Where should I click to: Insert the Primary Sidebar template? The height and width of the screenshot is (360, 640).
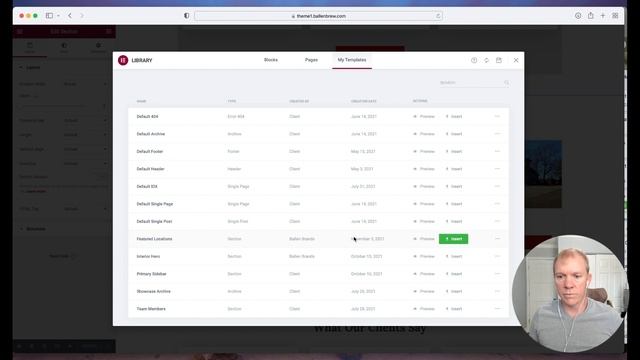454,274
